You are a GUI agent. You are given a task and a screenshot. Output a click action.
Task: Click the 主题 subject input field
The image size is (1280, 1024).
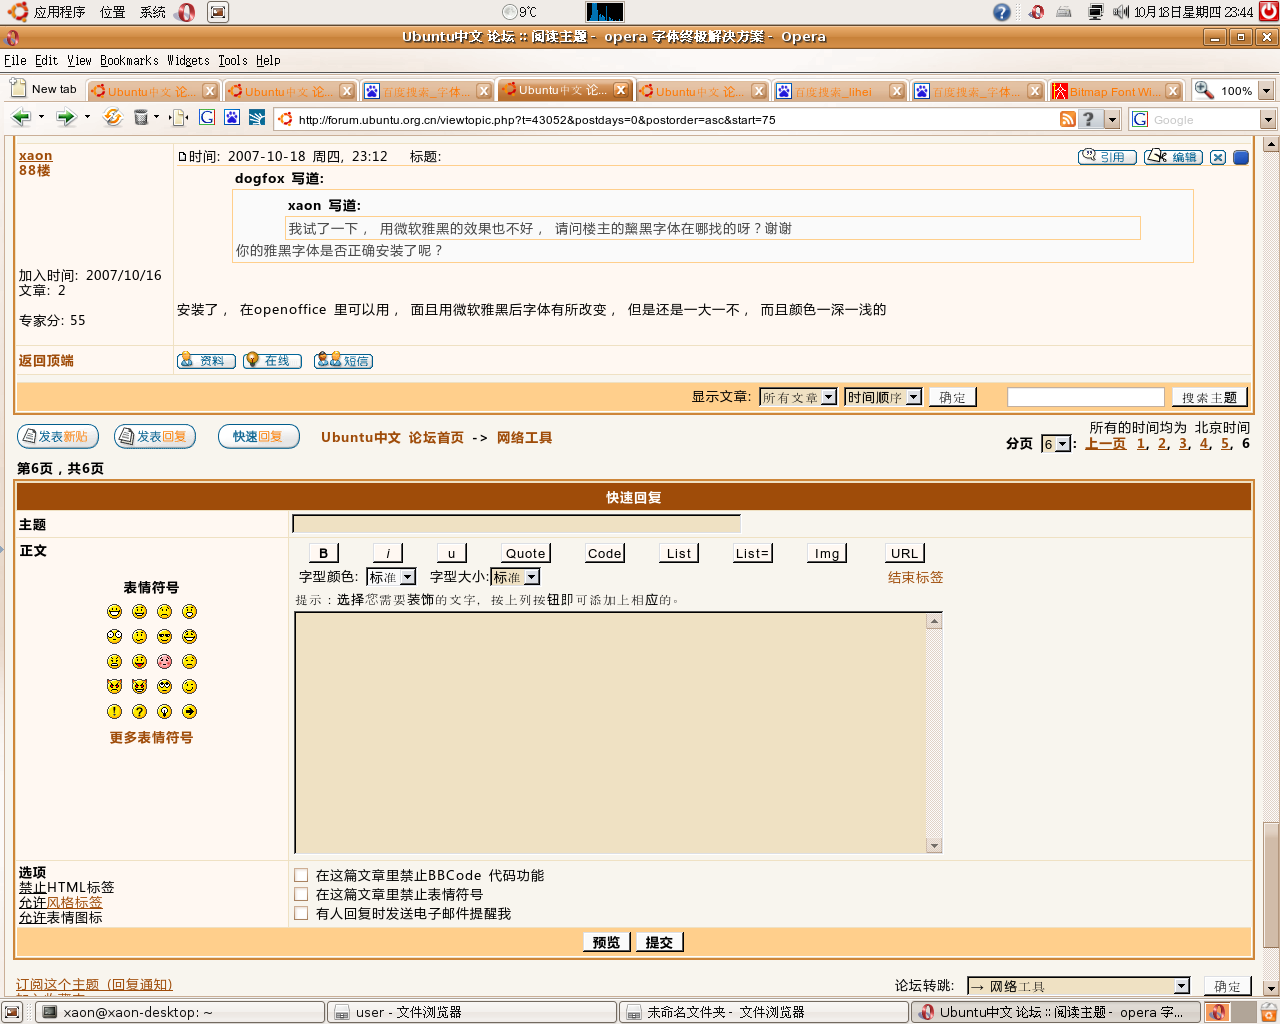[516, 523]
